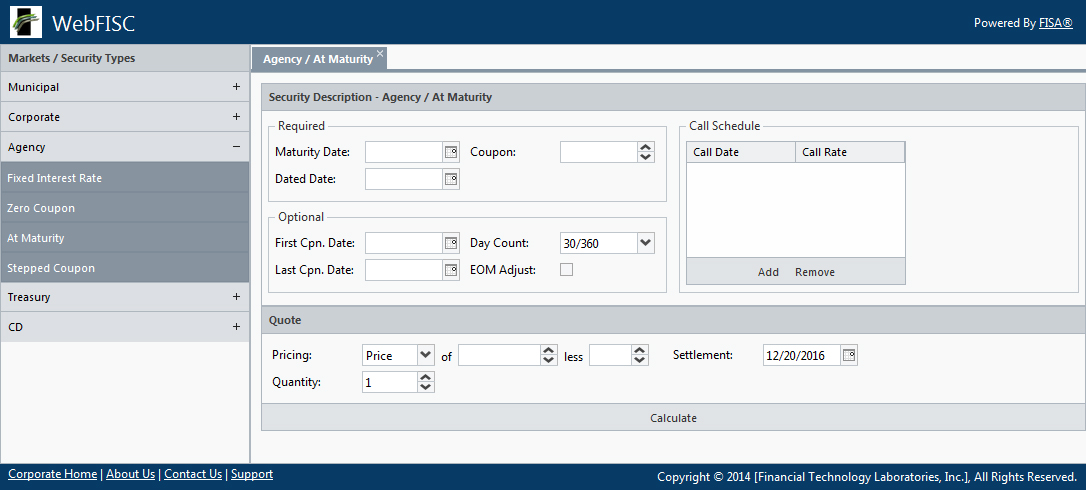
Task: Click the Maturity Date input field
Action: pos(404,152)
